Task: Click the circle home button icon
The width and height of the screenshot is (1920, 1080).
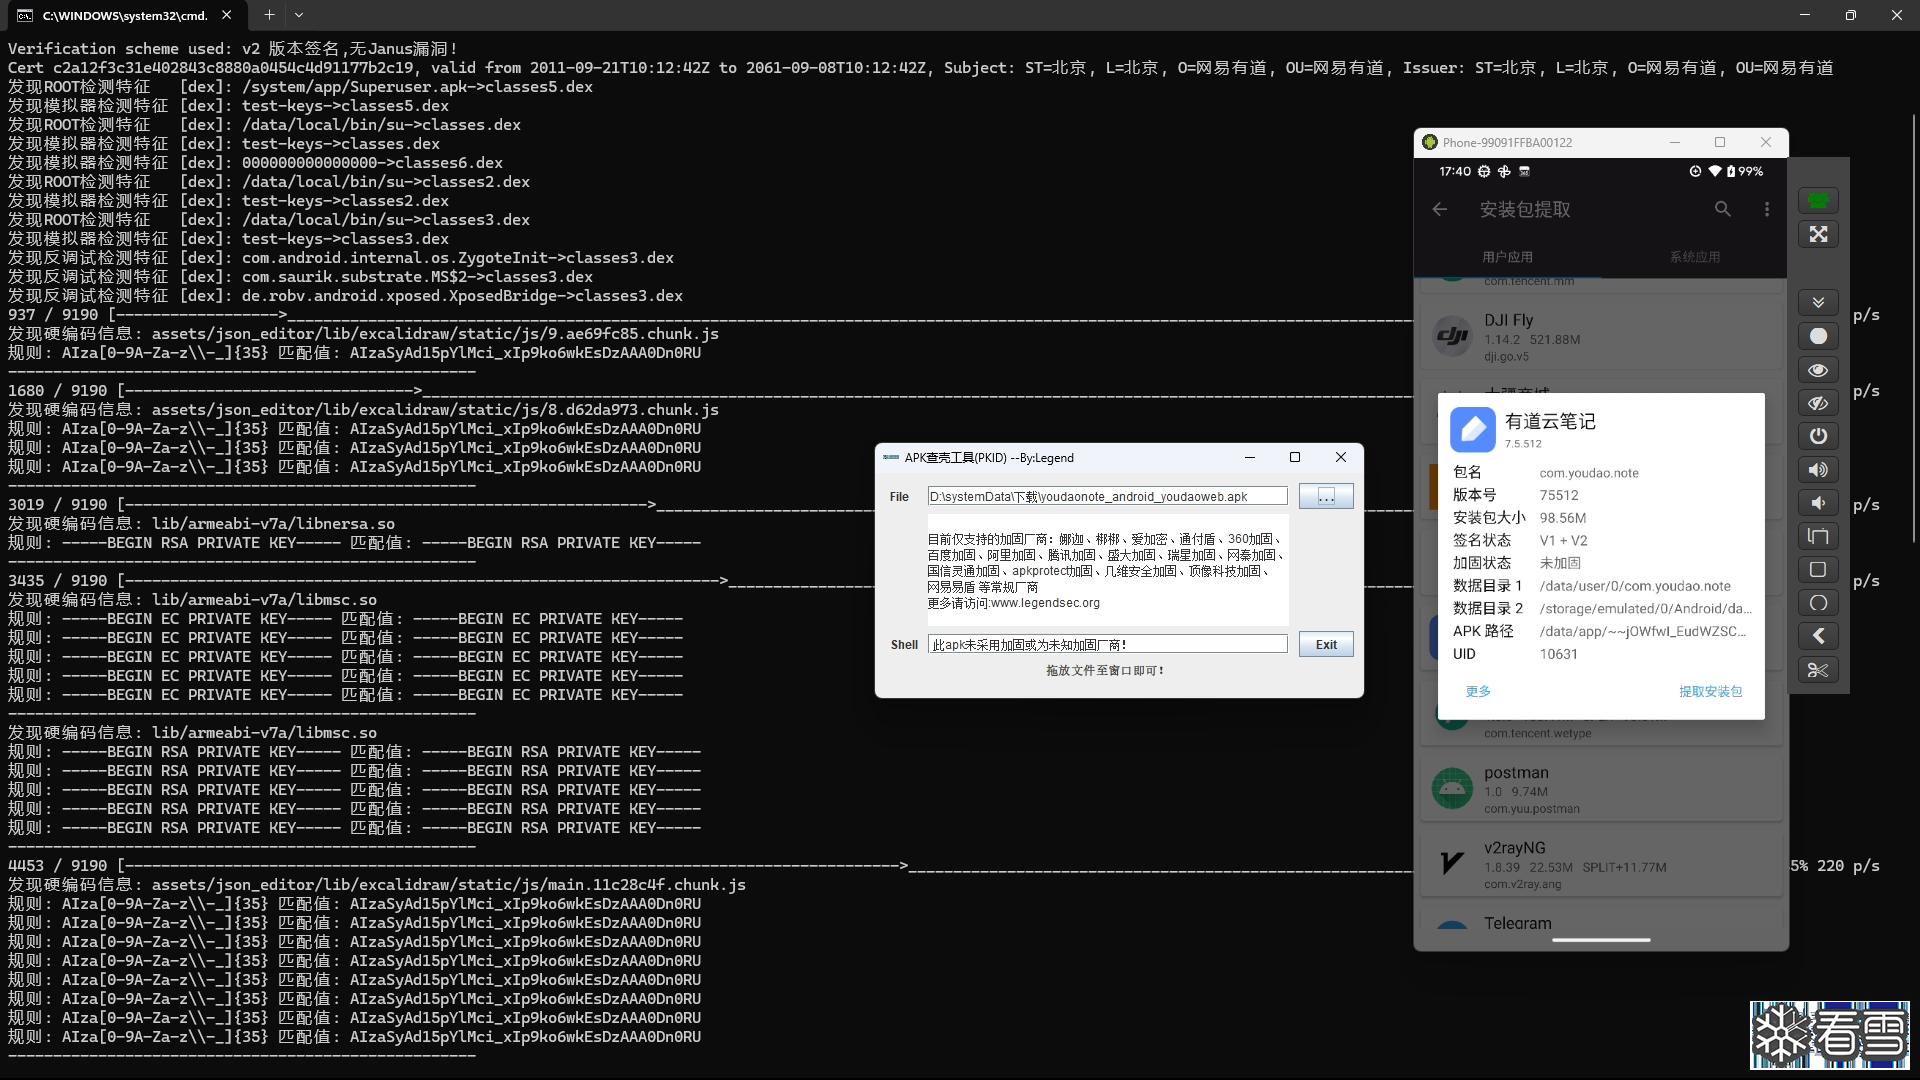Action: [x=1818, y=603]
